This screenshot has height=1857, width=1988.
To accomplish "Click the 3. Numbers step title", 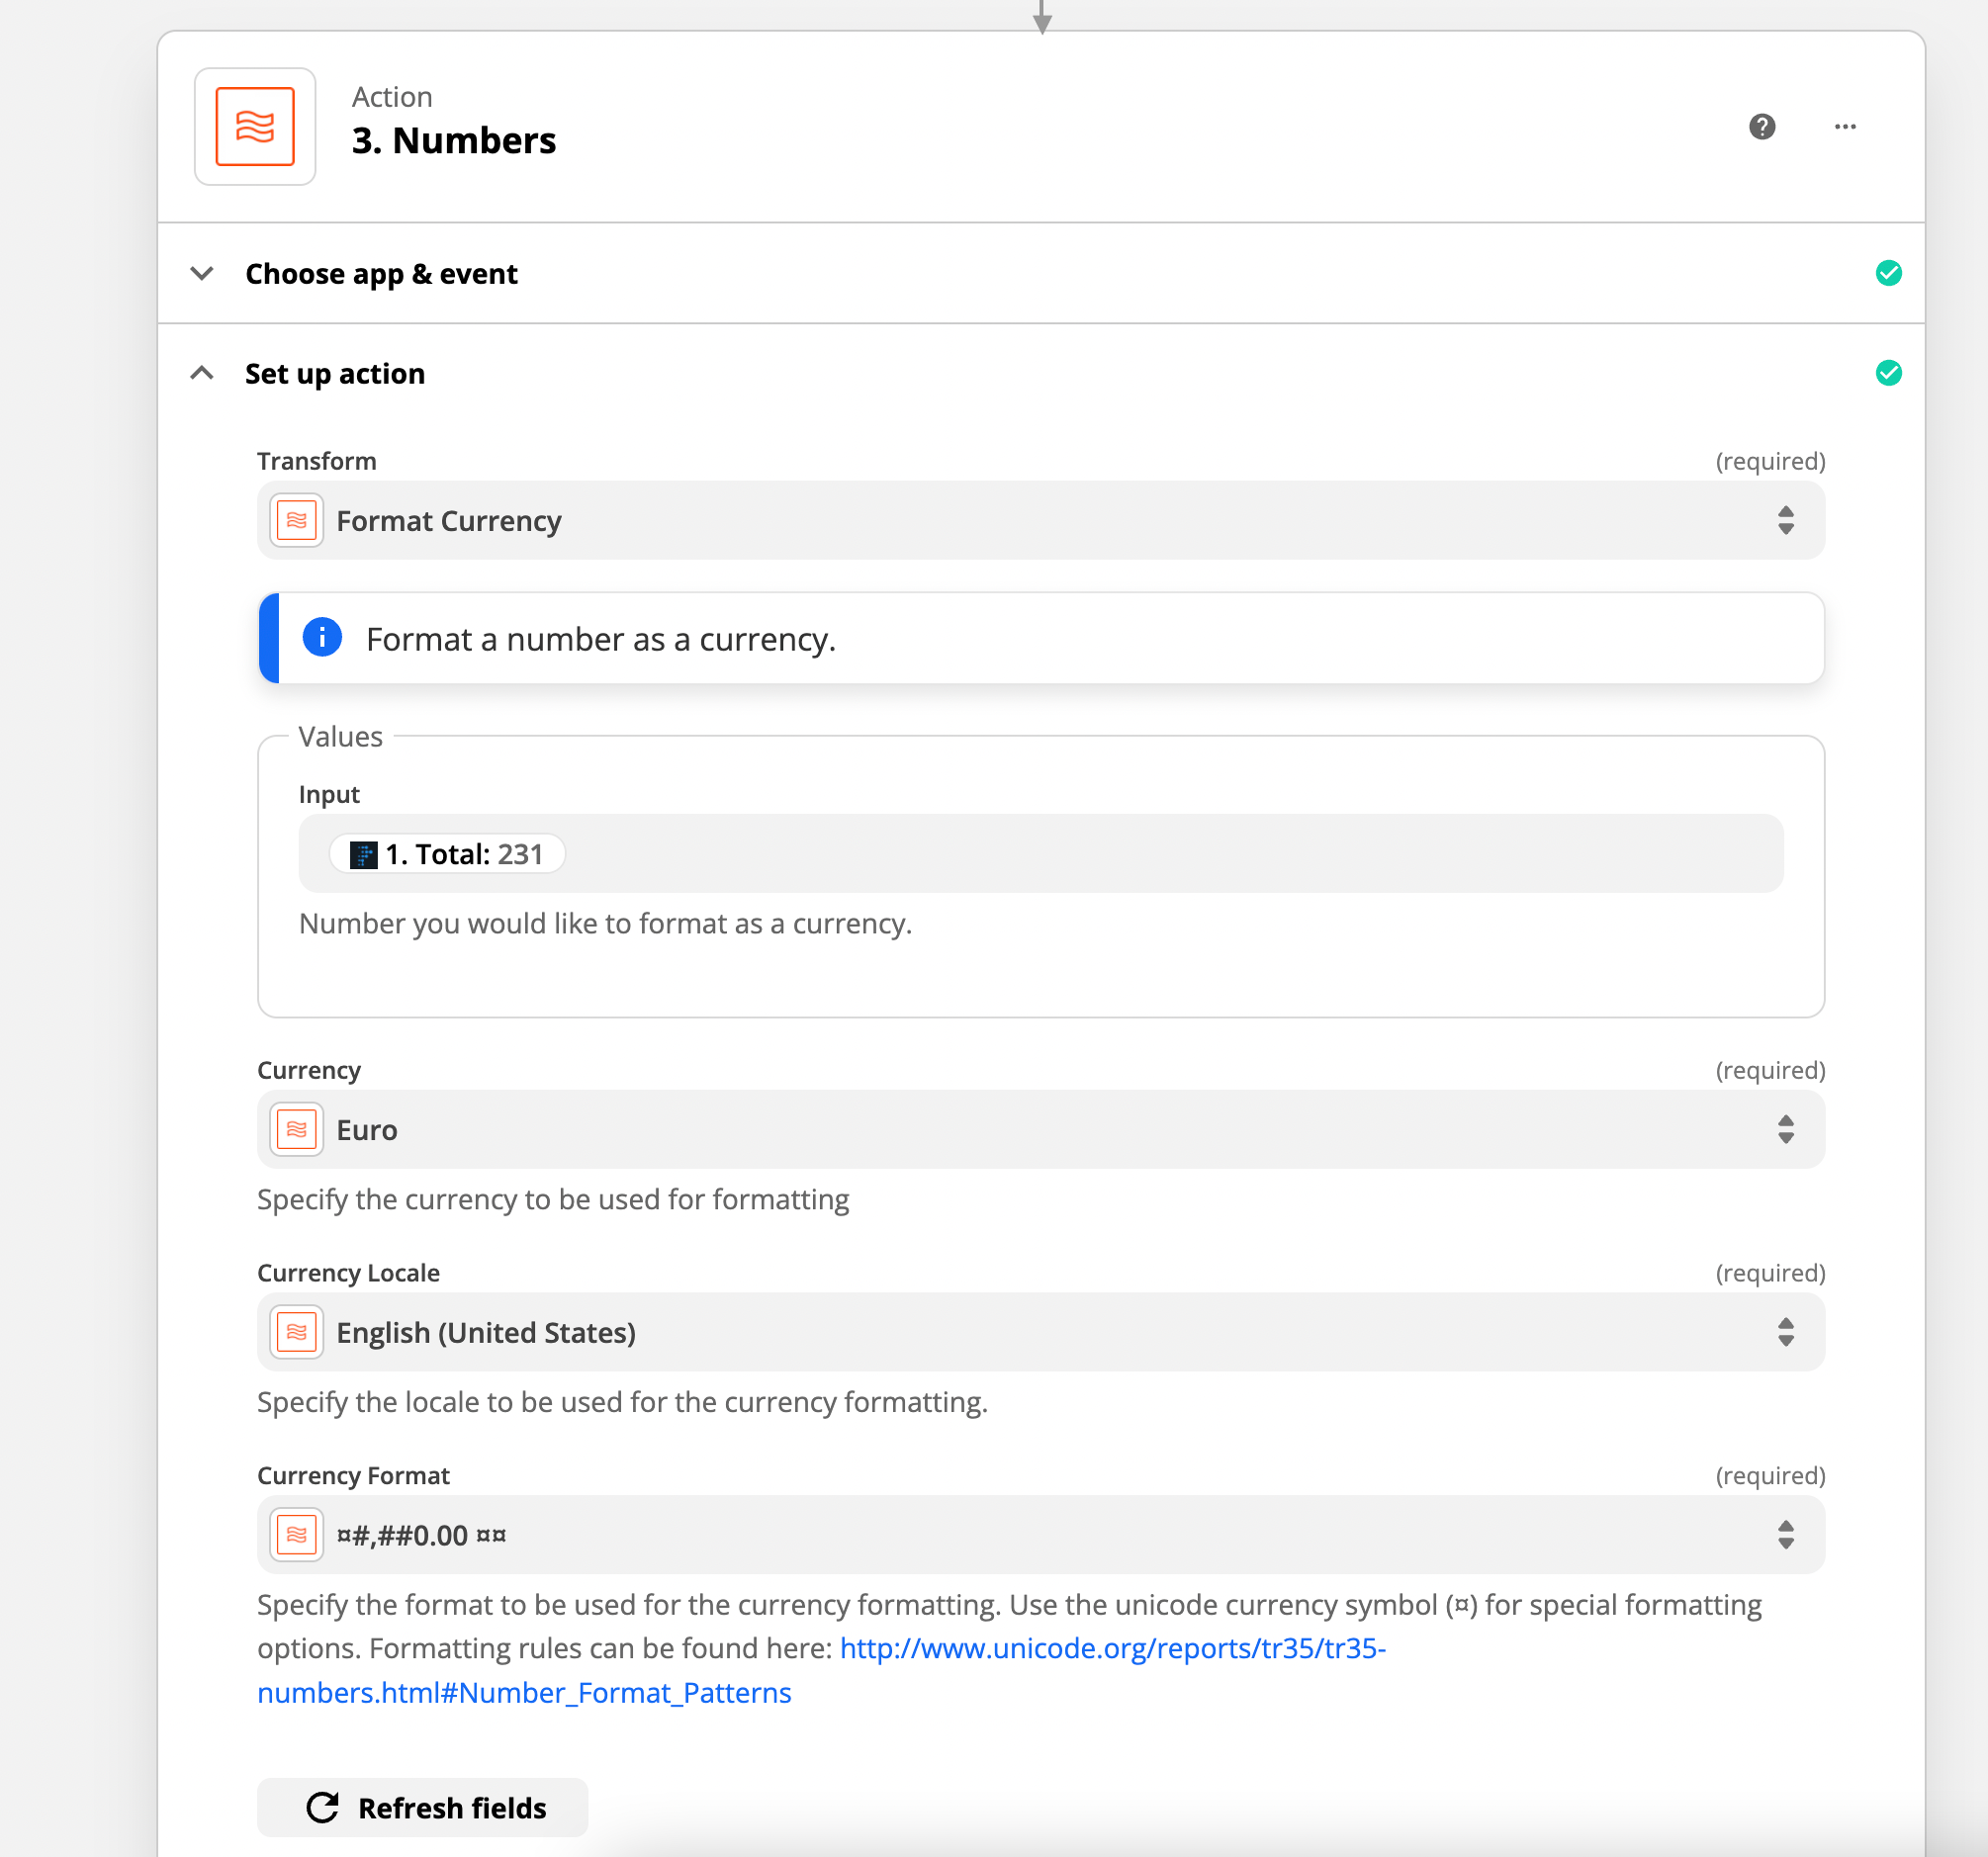I will click(x=454, y=141).
